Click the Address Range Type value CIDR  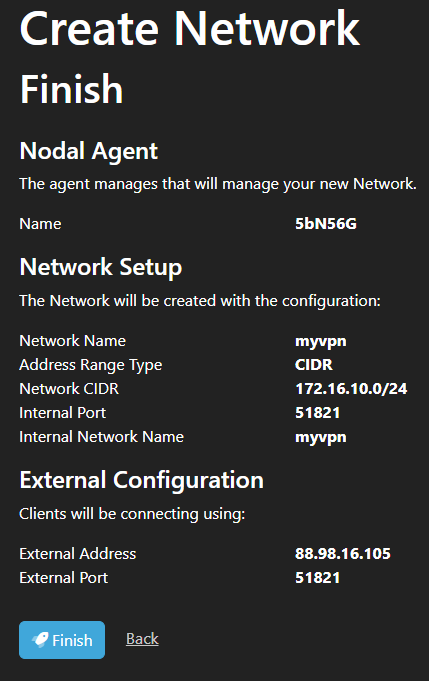[314, 364]
